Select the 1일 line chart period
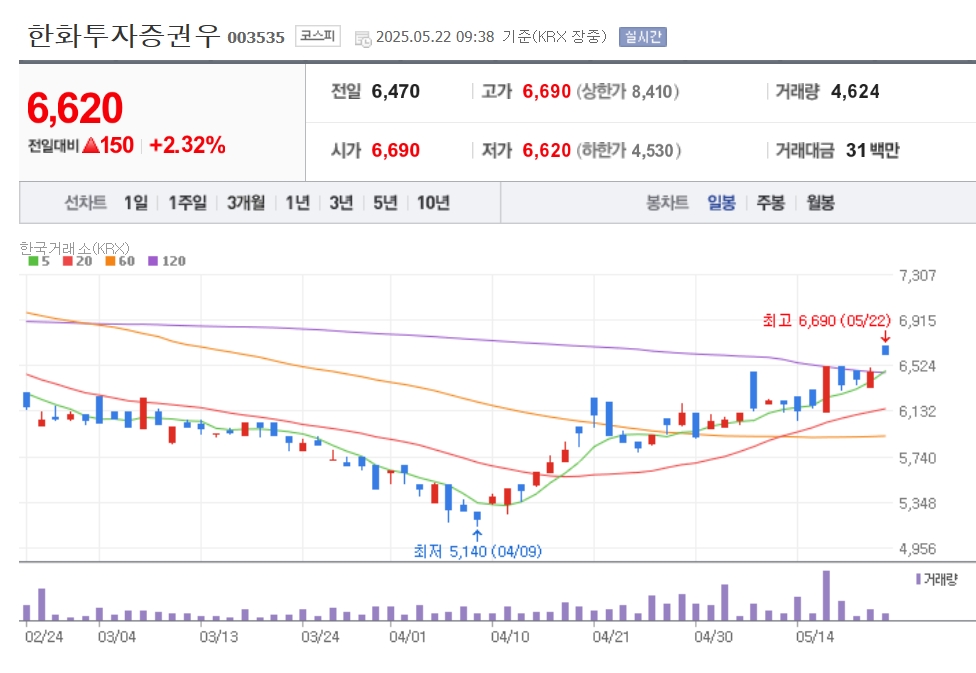The width and height of the screenshot is (976, 673). click(x=136, y=202)
